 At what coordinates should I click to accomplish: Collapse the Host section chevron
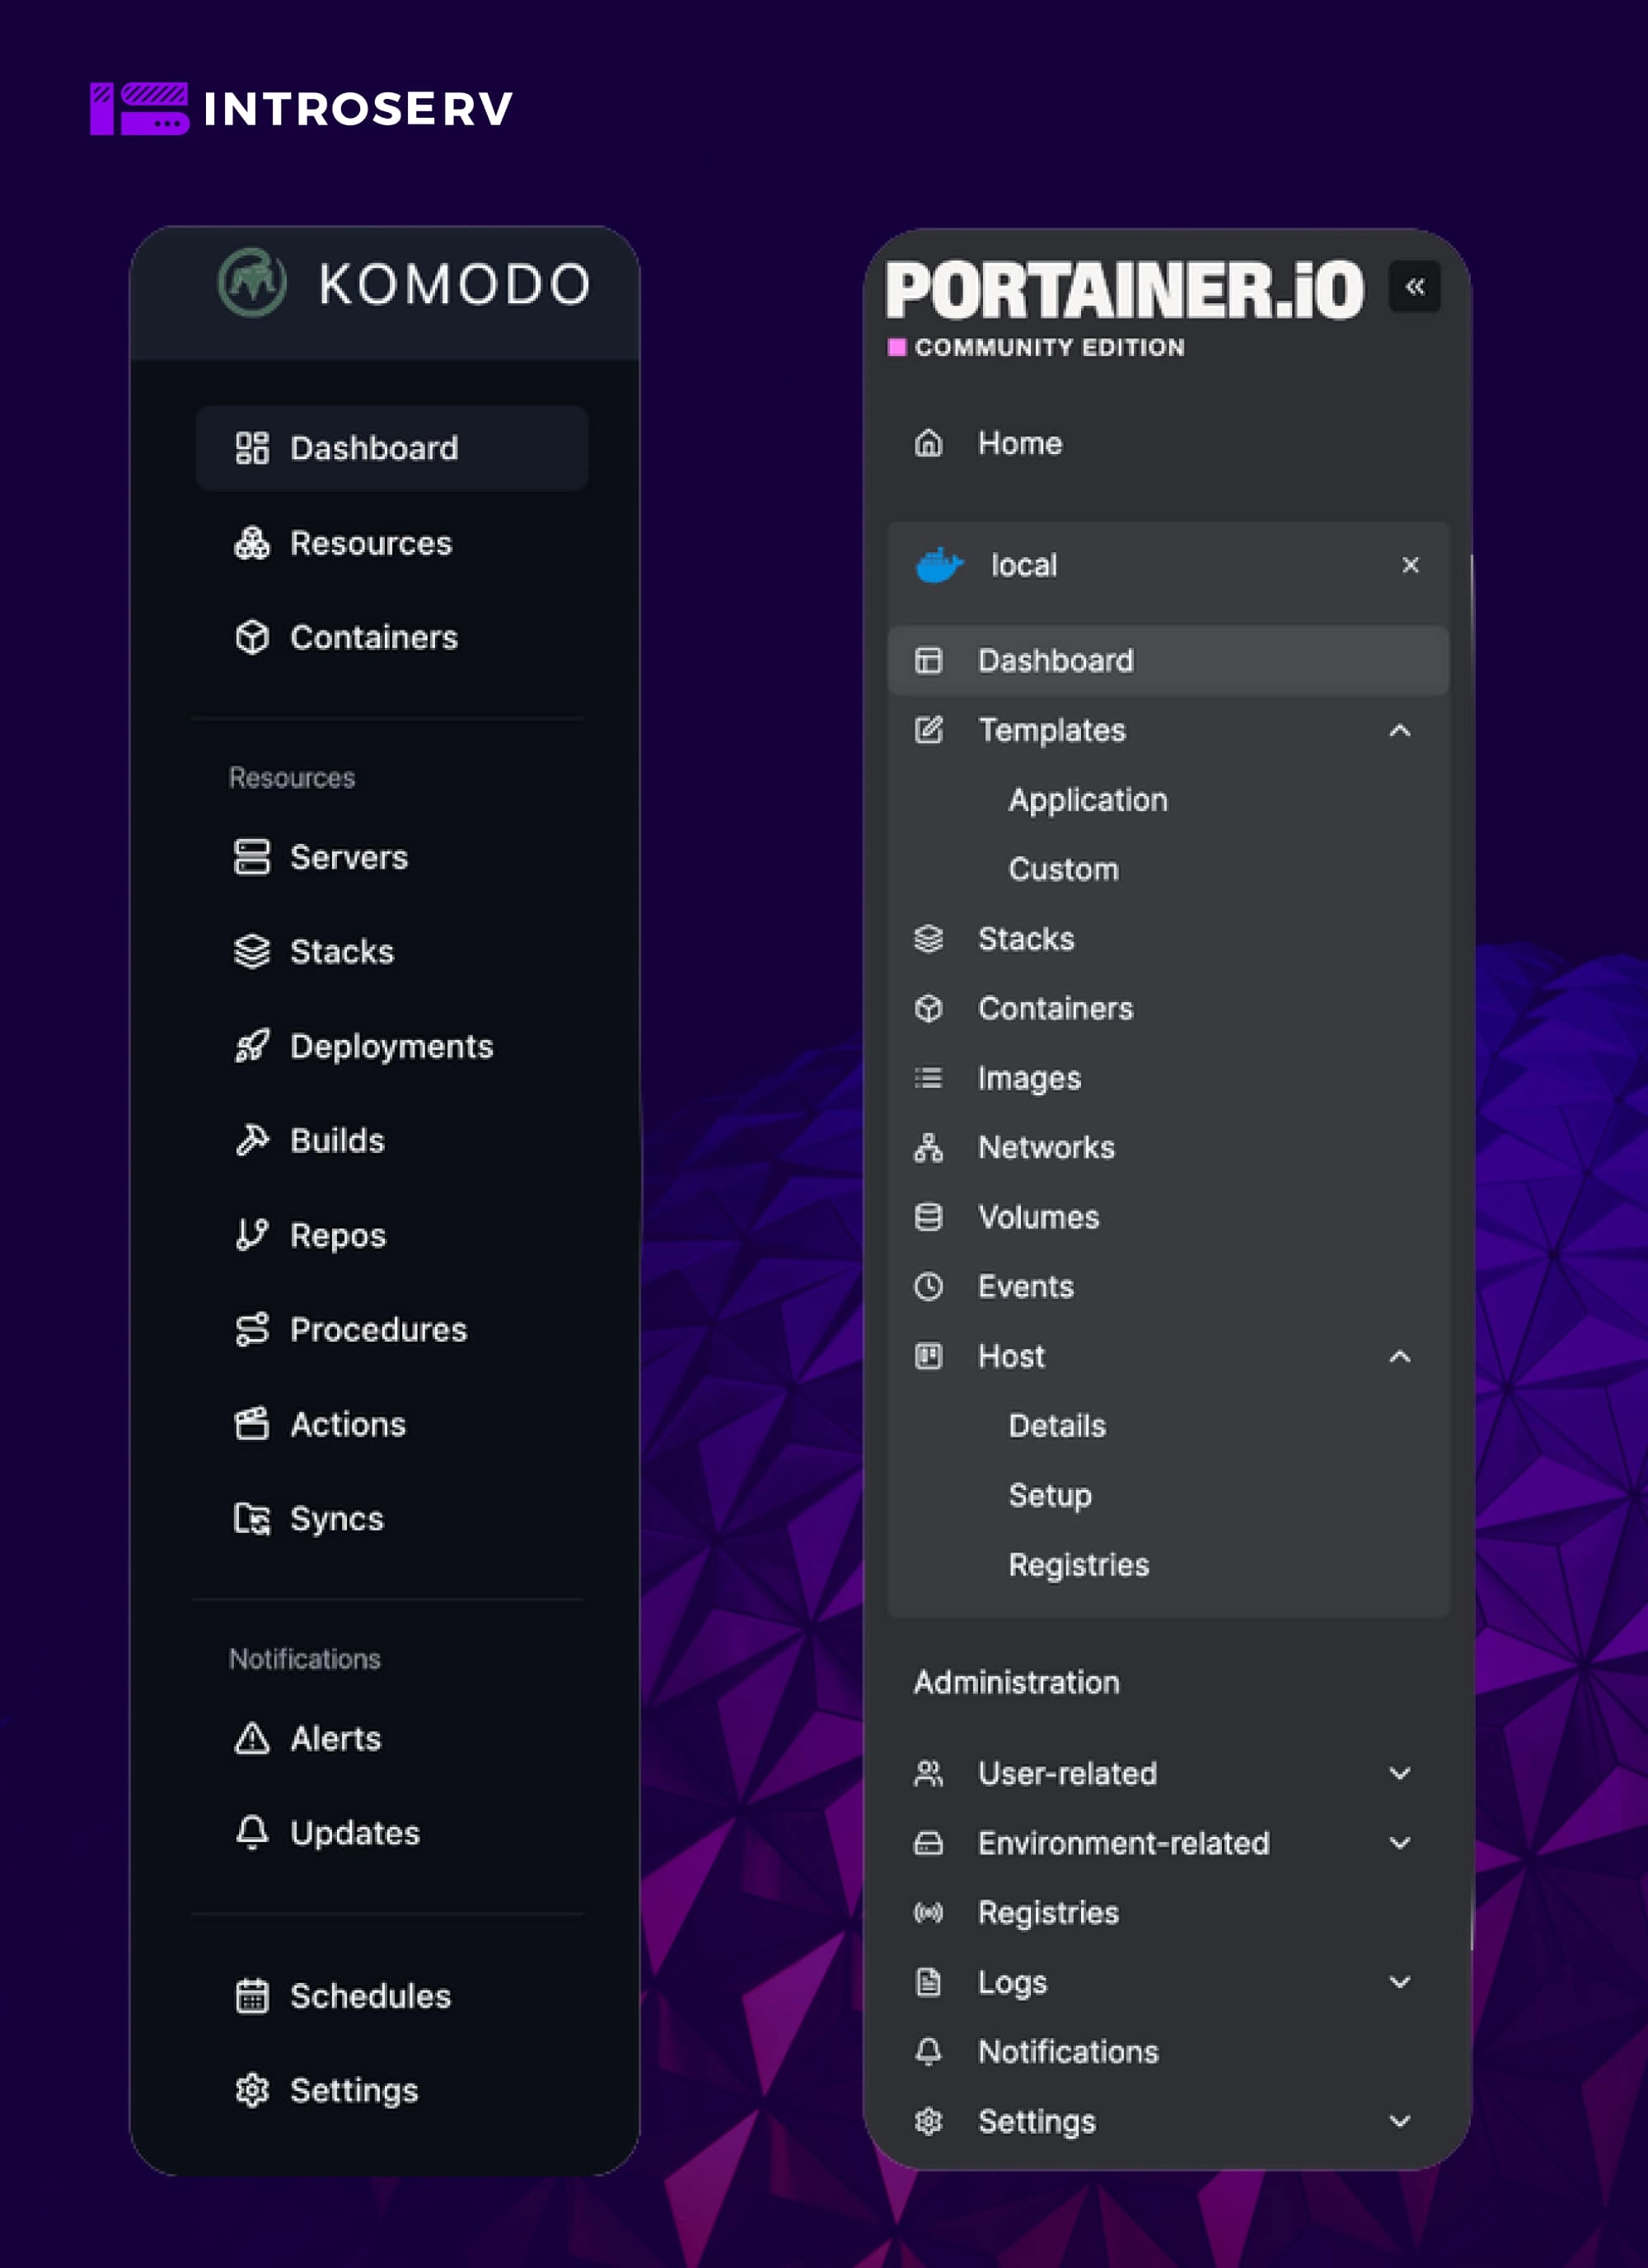coord(1400,1357)
